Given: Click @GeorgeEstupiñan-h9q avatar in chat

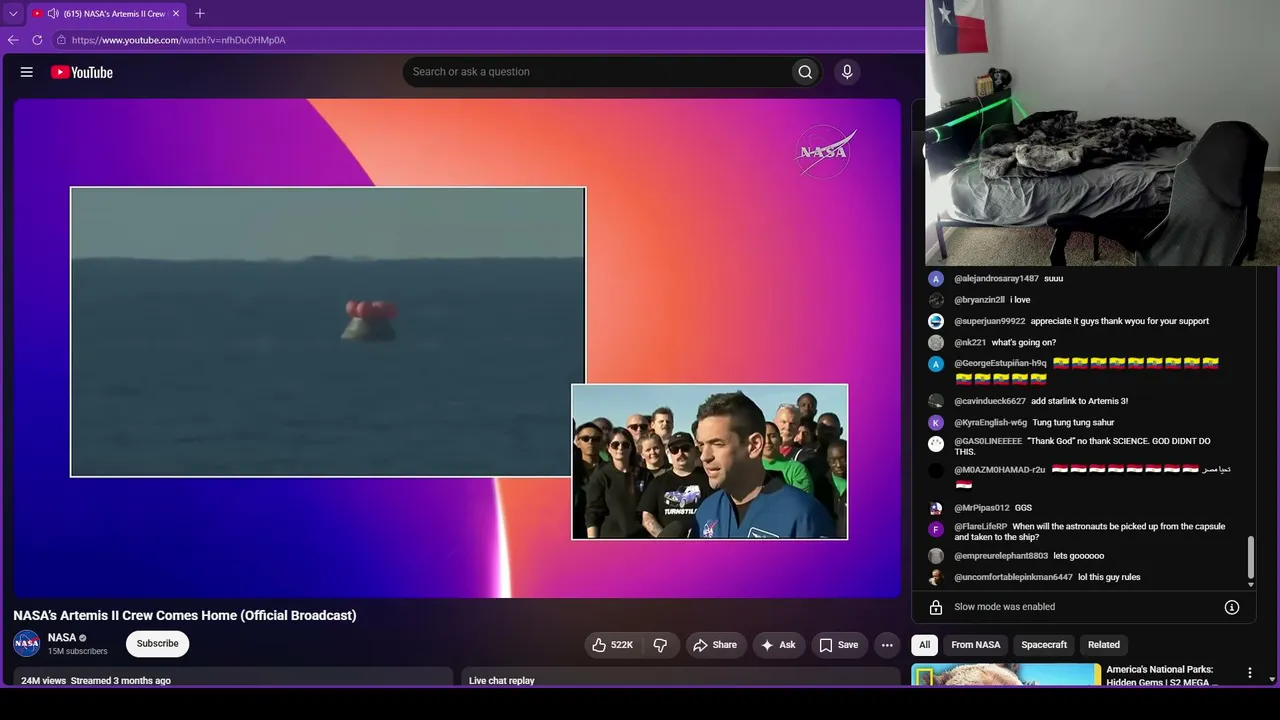Looking at the screenshot, I should tap(936, 364).
